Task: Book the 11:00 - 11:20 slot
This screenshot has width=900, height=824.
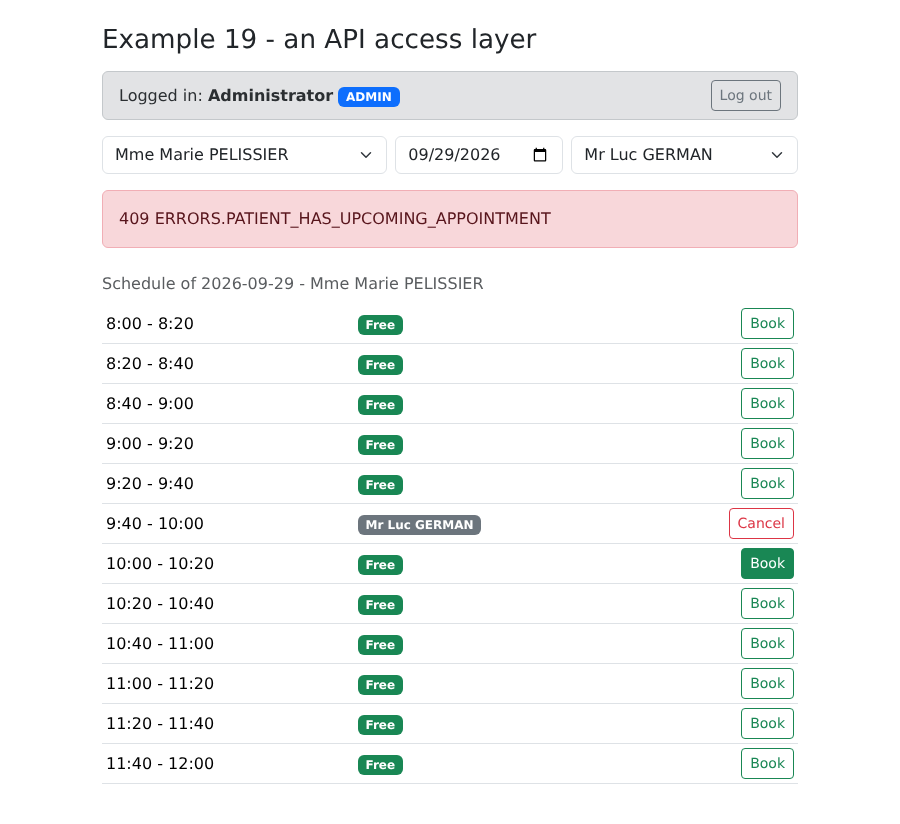Action: tap(767, 683)
